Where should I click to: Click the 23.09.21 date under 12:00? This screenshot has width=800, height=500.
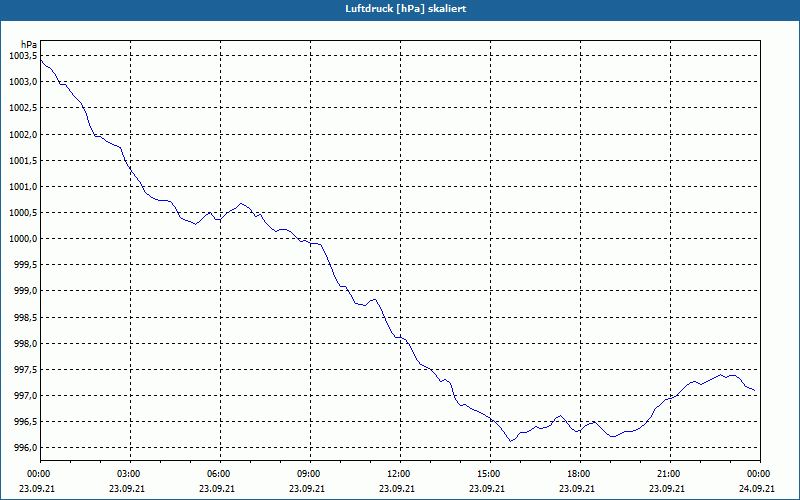(x=396, y=488)
